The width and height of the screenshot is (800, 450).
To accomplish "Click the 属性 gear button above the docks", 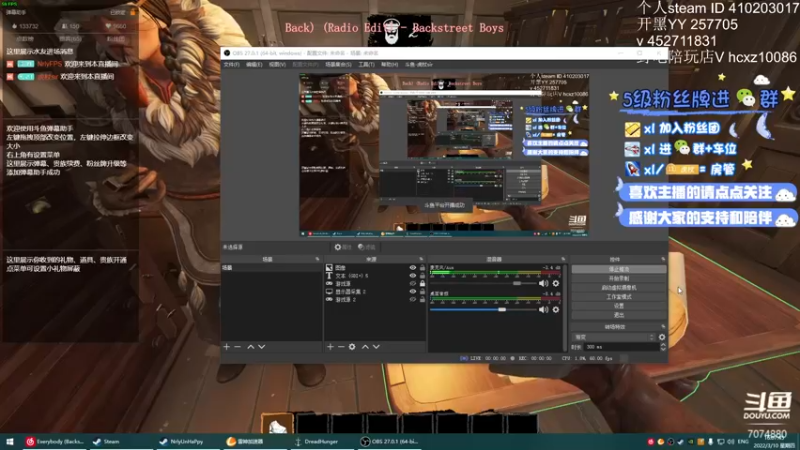I will tap(343, 247).
